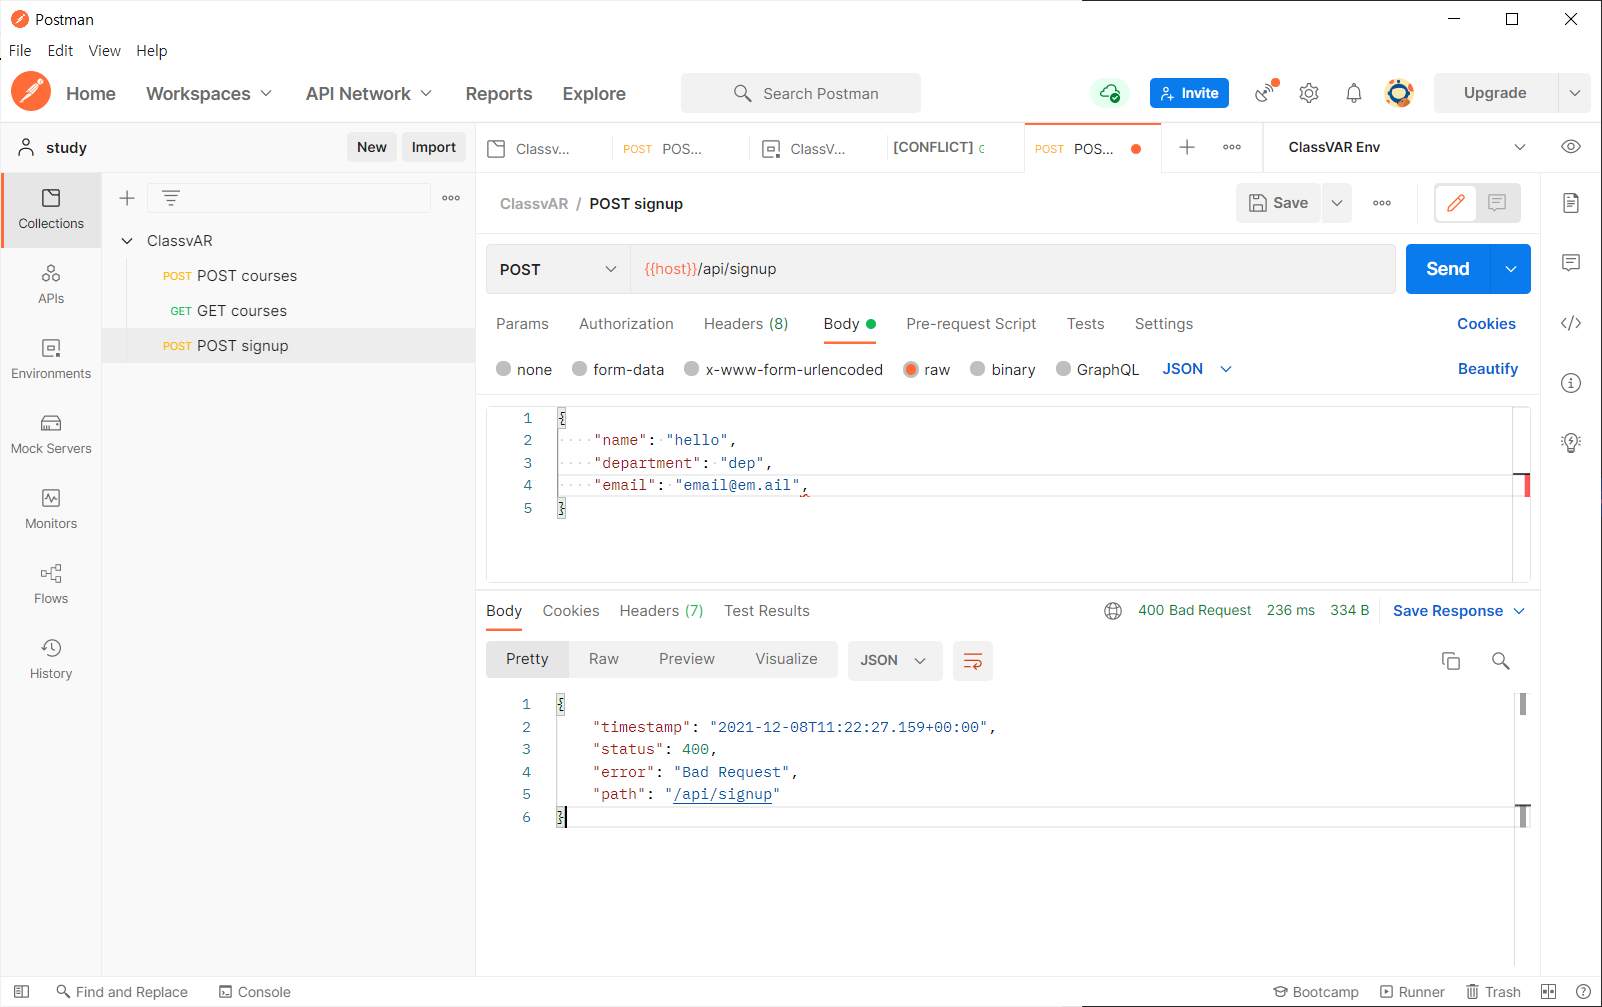The image size is (1602, 1007).
Task: Open settings gear icon
Action: pos(1309,93)
